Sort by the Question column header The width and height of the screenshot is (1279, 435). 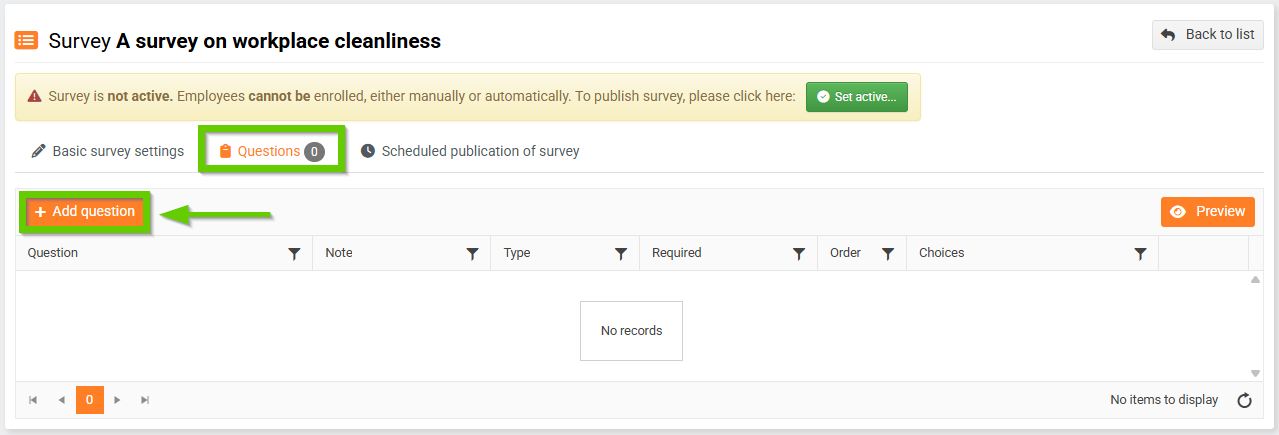tap(53, 253)
